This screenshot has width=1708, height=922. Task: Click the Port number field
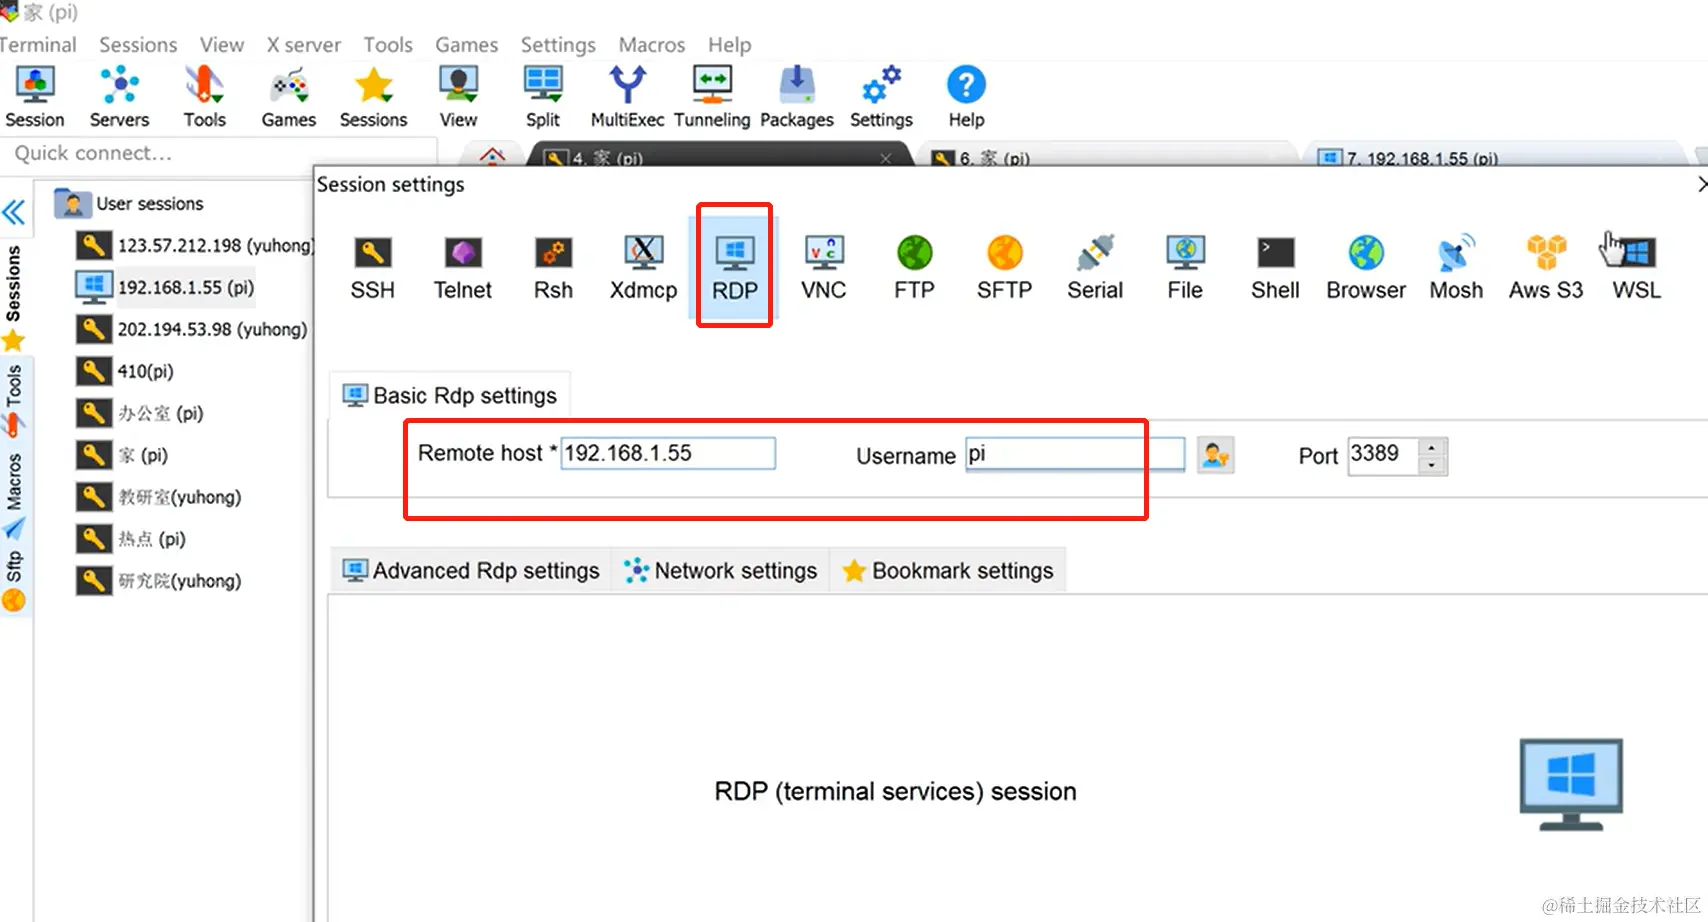click(x=1384, y=454)
